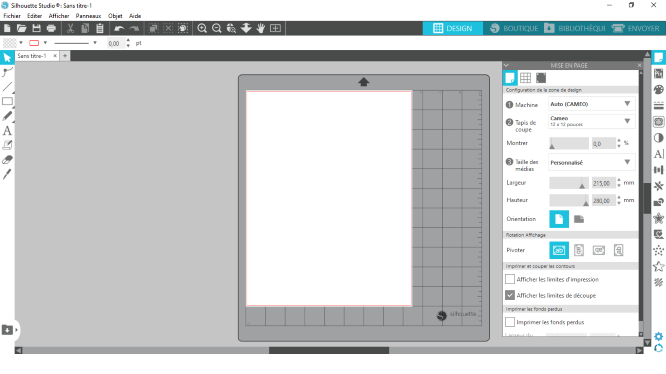
Task: Click the Save document icon
Action: (37, 28)
